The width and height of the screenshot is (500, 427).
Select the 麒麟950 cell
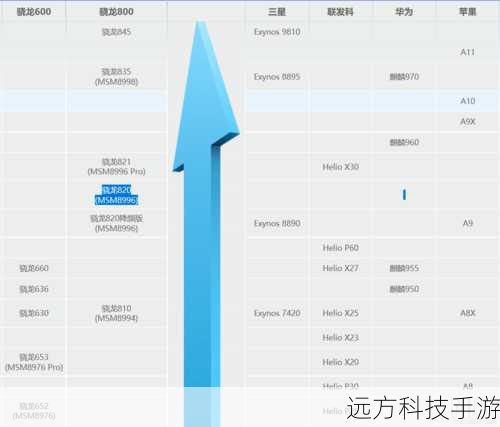coord(404,289)
